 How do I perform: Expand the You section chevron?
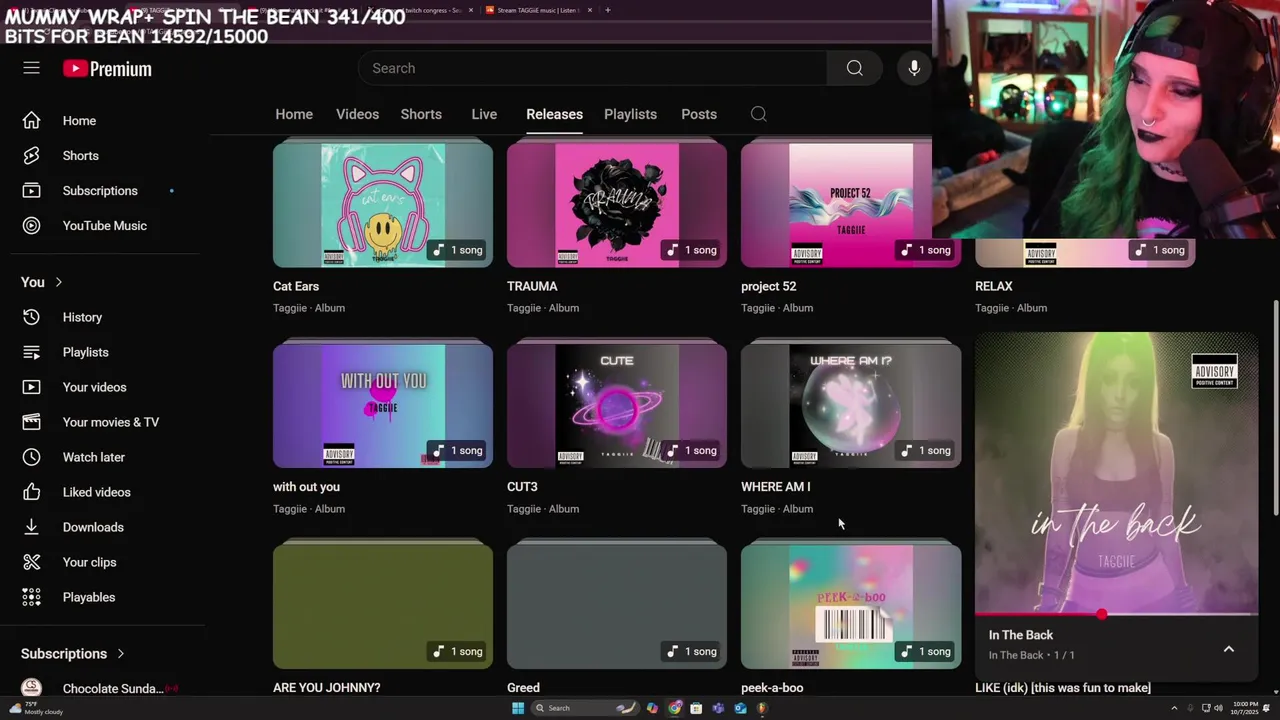coord(58,282)
